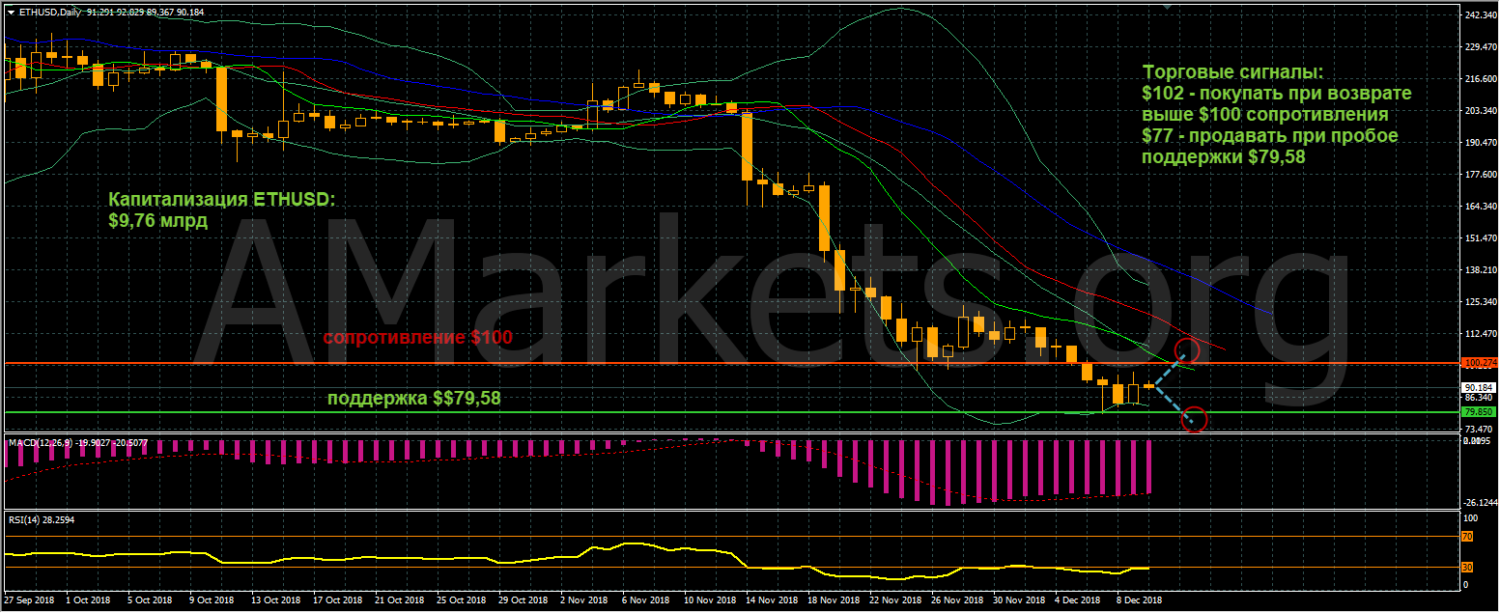This screenshot has width=1500, height=613.
Task: Click the '27 Sep 2018' date label
Action: (29, 601)
